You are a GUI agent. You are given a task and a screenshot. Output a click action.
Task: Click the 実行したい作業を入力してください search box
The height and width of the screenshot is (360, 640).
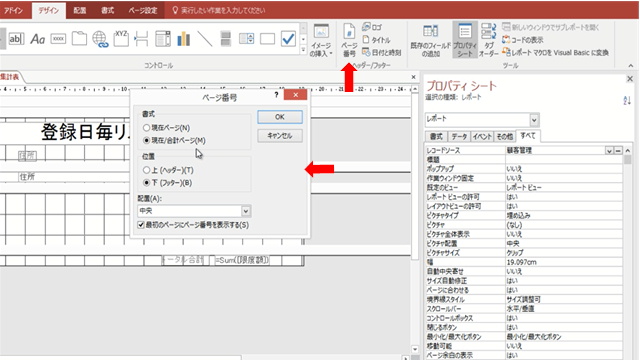(x=223, y=10)
